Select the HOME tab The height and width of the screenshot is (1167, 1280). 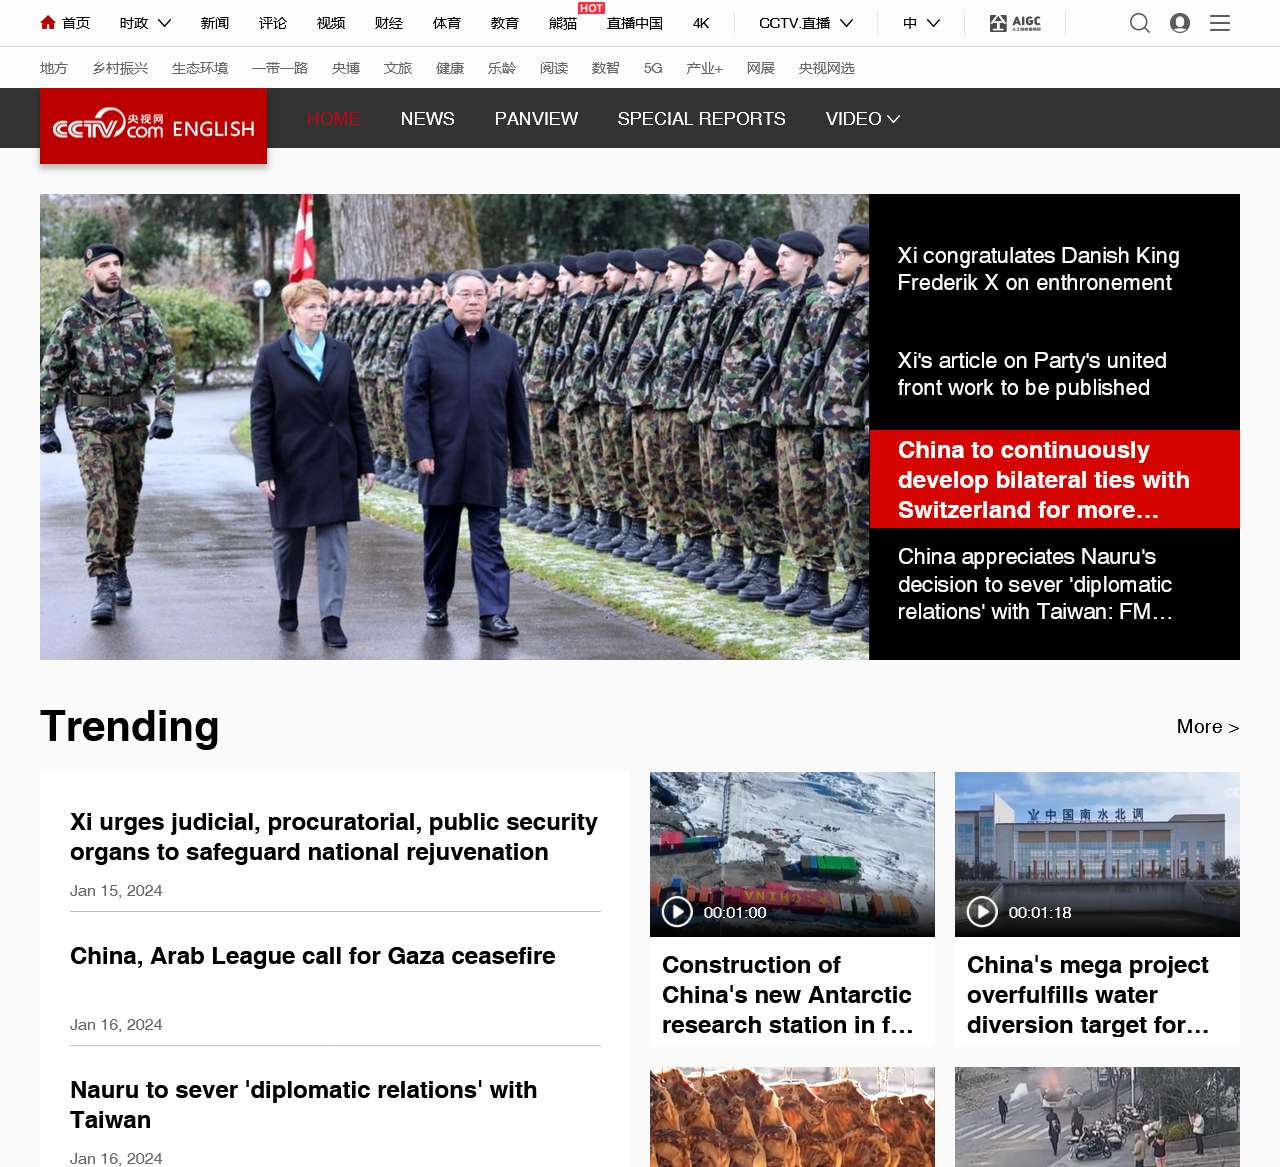[333, 119]
